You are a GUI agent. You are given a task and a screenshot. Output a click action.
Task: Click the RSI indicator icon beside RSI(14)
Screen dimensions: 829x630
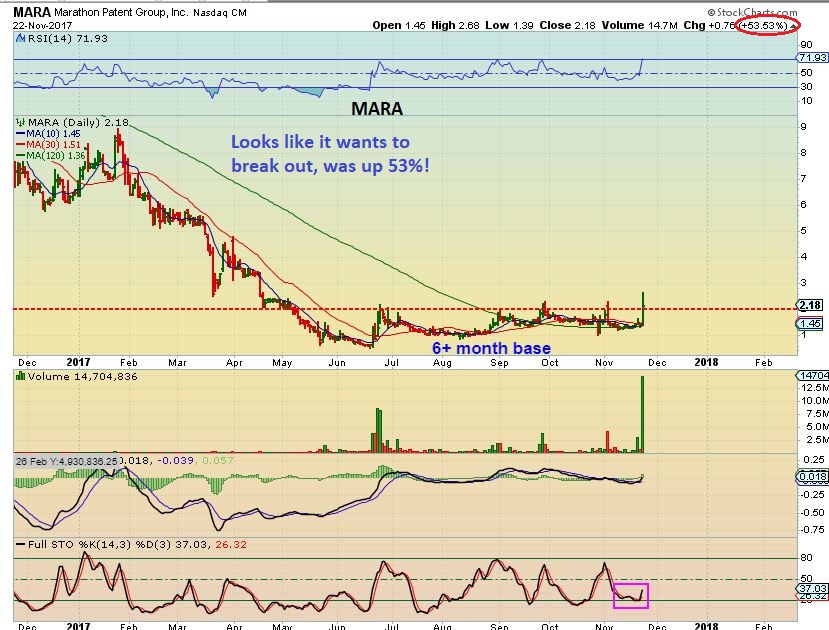21,38
